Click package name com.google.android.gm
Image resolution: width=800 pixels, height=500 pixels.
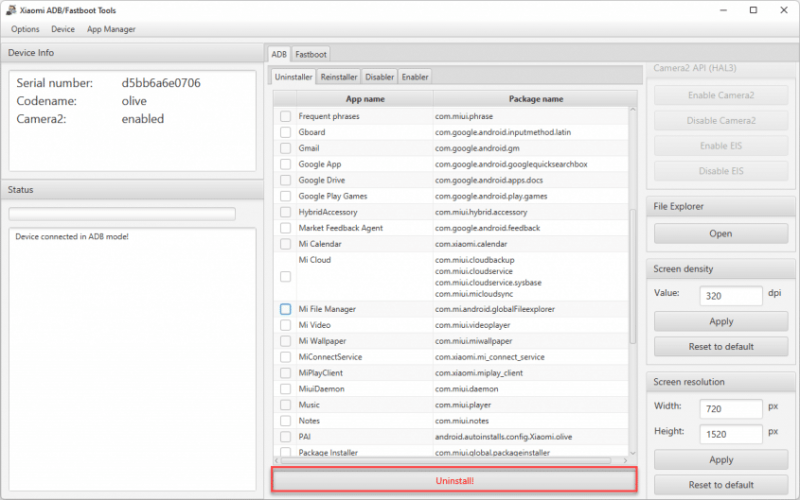coord(477,148)
